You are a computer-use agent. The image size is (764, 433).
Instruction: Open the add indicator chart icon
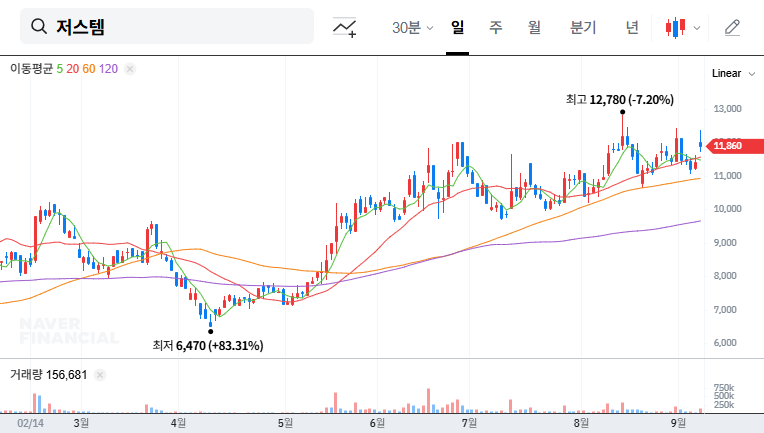(345, 27)
